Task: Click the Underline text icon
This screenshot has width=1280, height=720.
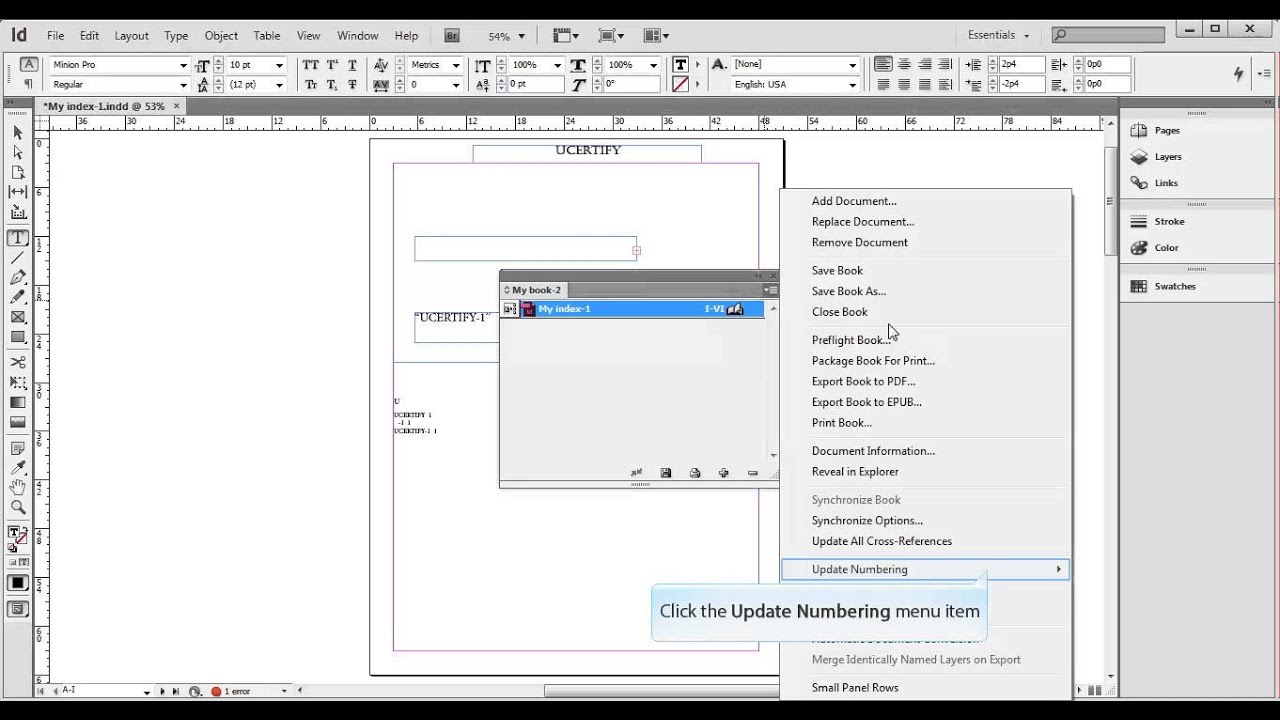Action: coord(352,65)
